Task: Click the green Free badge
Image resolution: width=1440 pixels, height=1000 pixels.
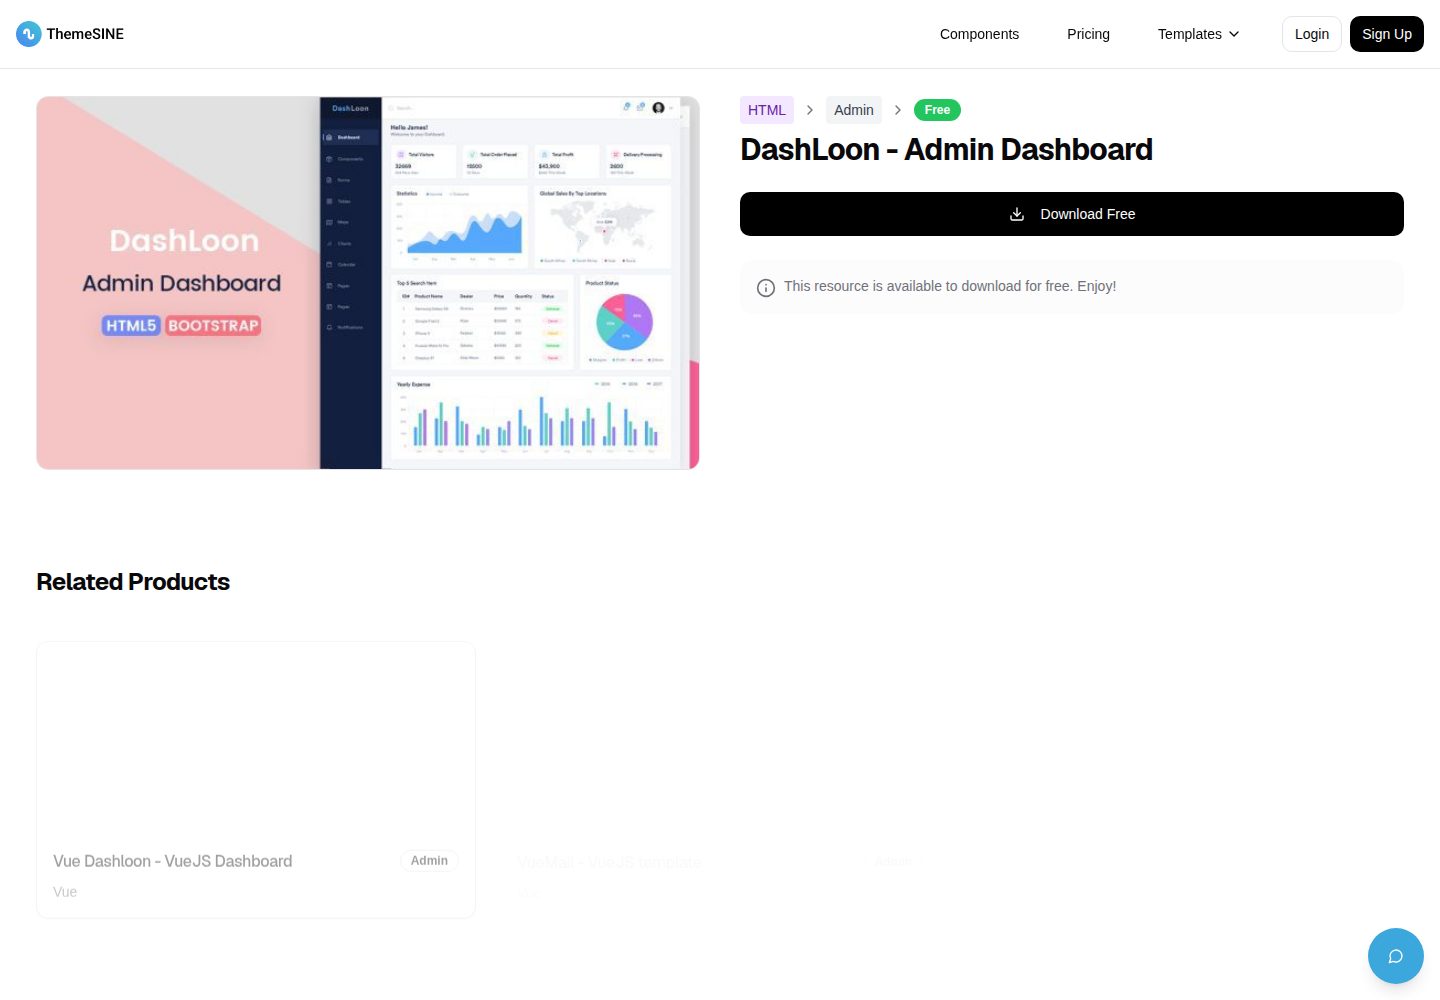Action: pos(937,110)
